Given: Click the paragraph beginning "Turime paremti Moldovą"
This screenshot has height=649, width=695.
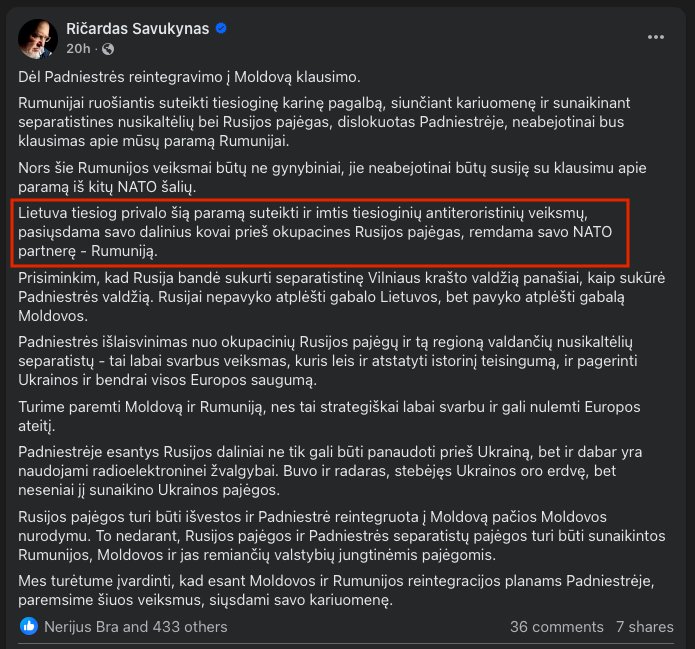Looking at the screenshot, I should tap(330, 416).
